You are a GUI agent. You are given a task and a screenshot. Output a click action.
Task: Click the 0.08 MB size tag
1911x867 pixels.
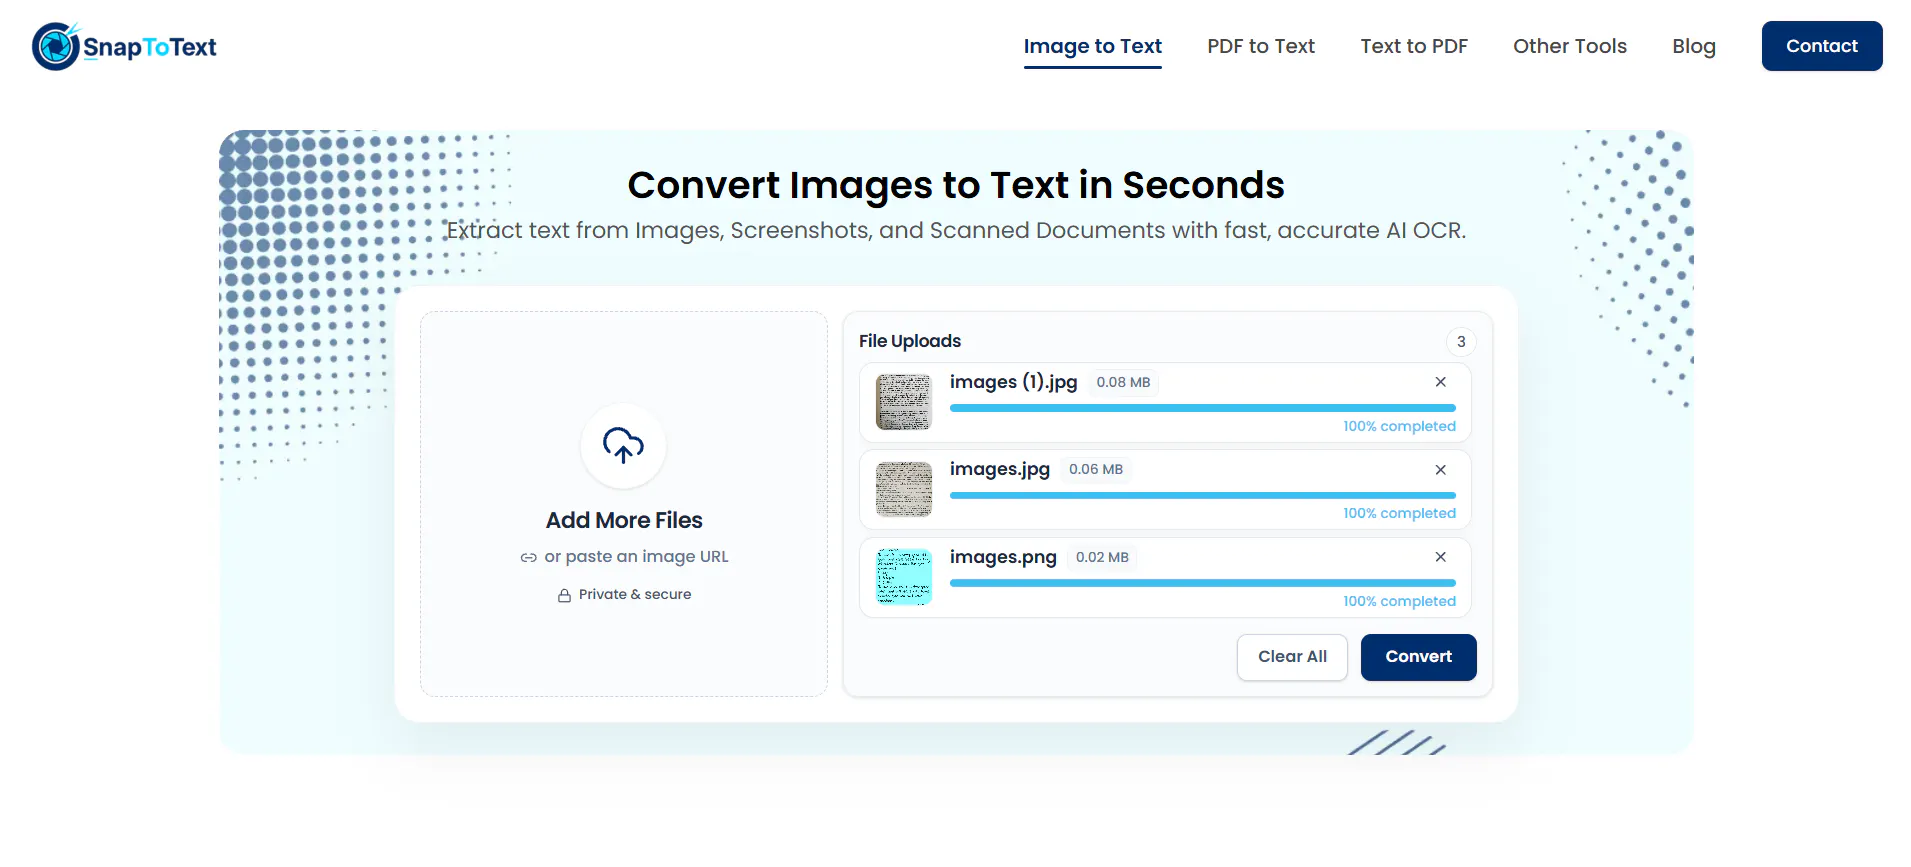pyautogui.click(x=1123, y=382)
